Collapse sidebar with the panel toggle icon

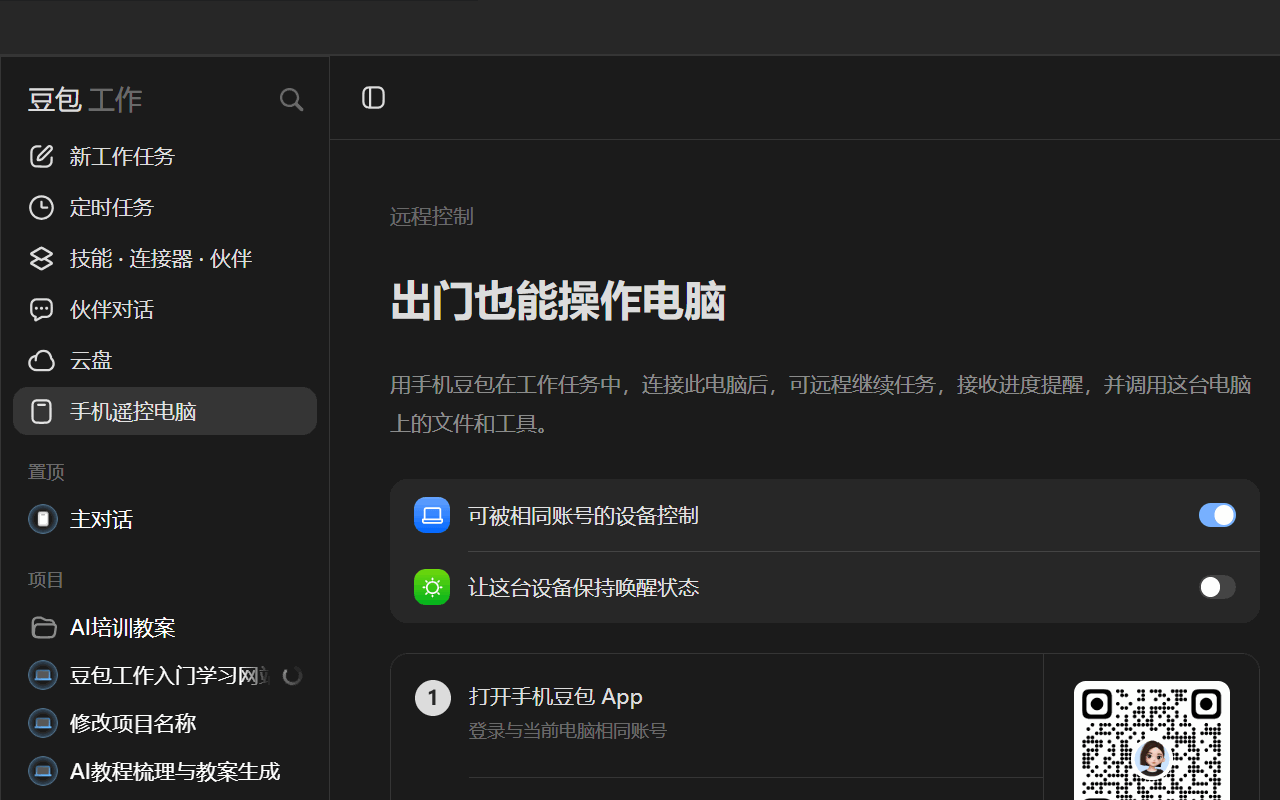pos(373,97)
